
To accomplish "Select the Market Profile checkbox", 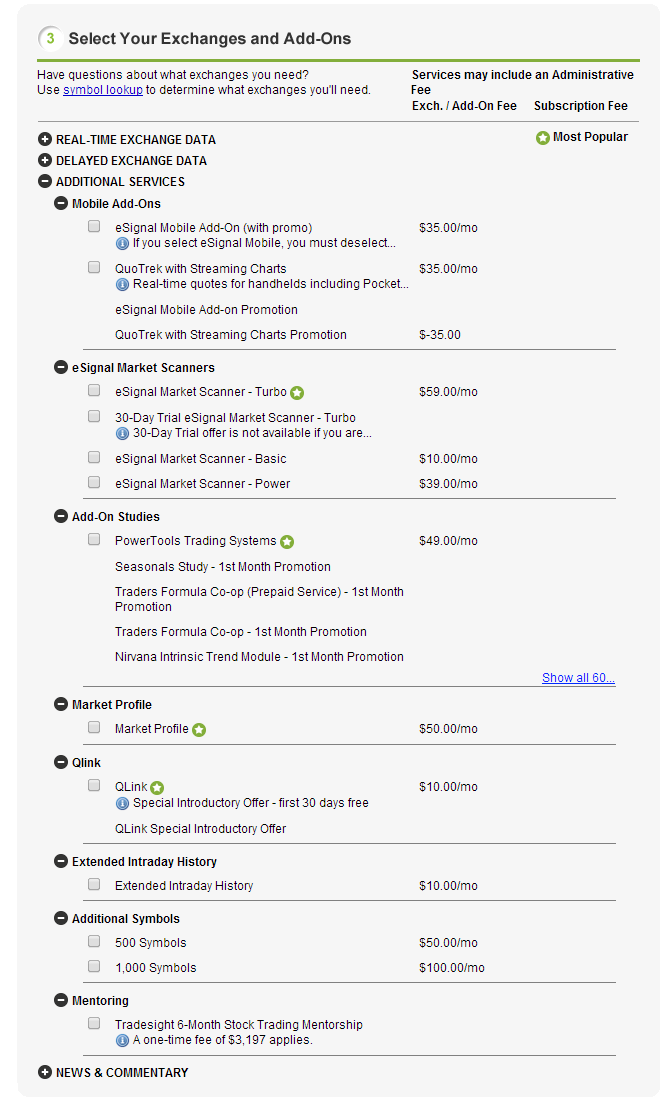I will [x=94, y=727].
